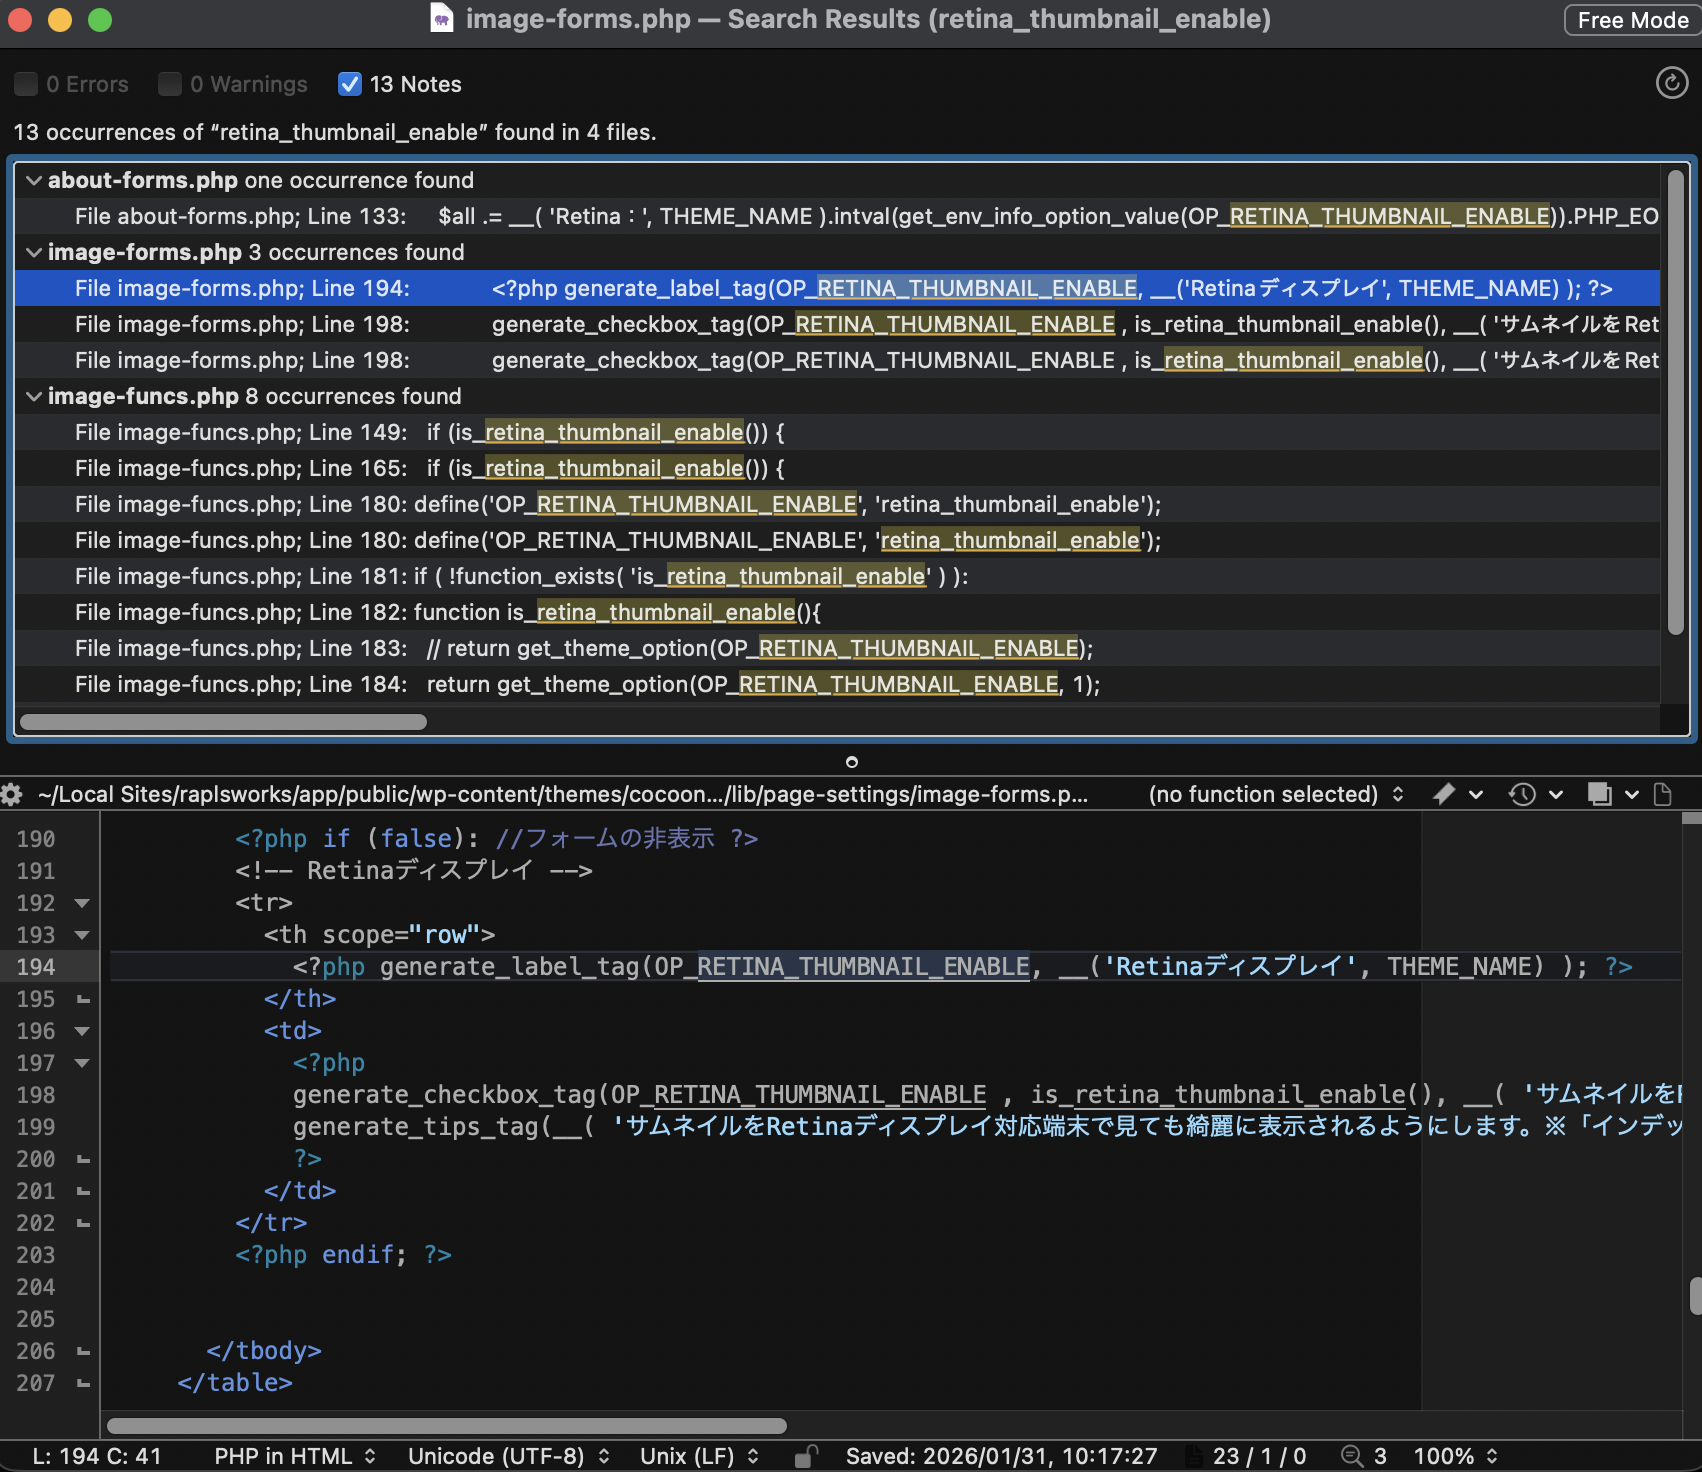Click the stacked documents icon
The width and height of the screenshot is (1702, 1472).
[x=1599, y=794]
